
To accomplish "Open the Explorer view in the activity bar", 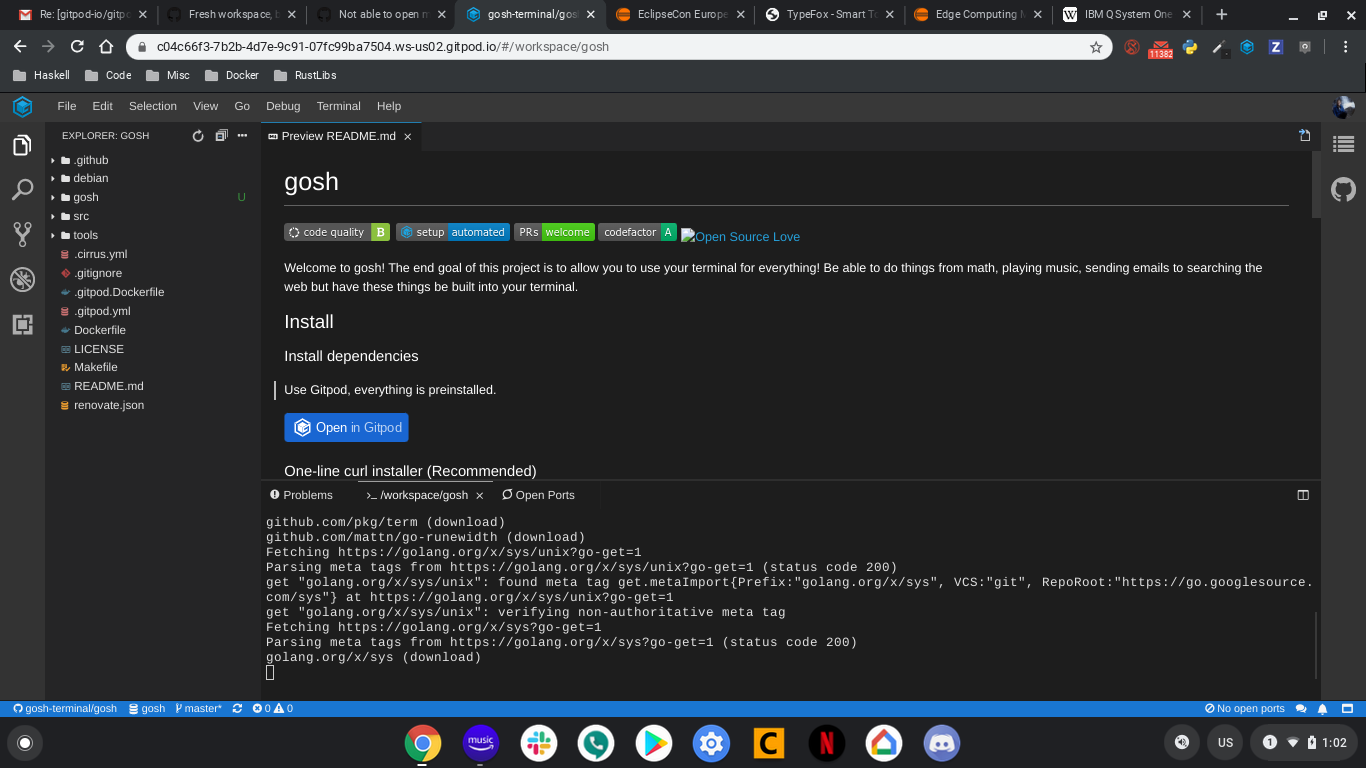I will 22,146.
